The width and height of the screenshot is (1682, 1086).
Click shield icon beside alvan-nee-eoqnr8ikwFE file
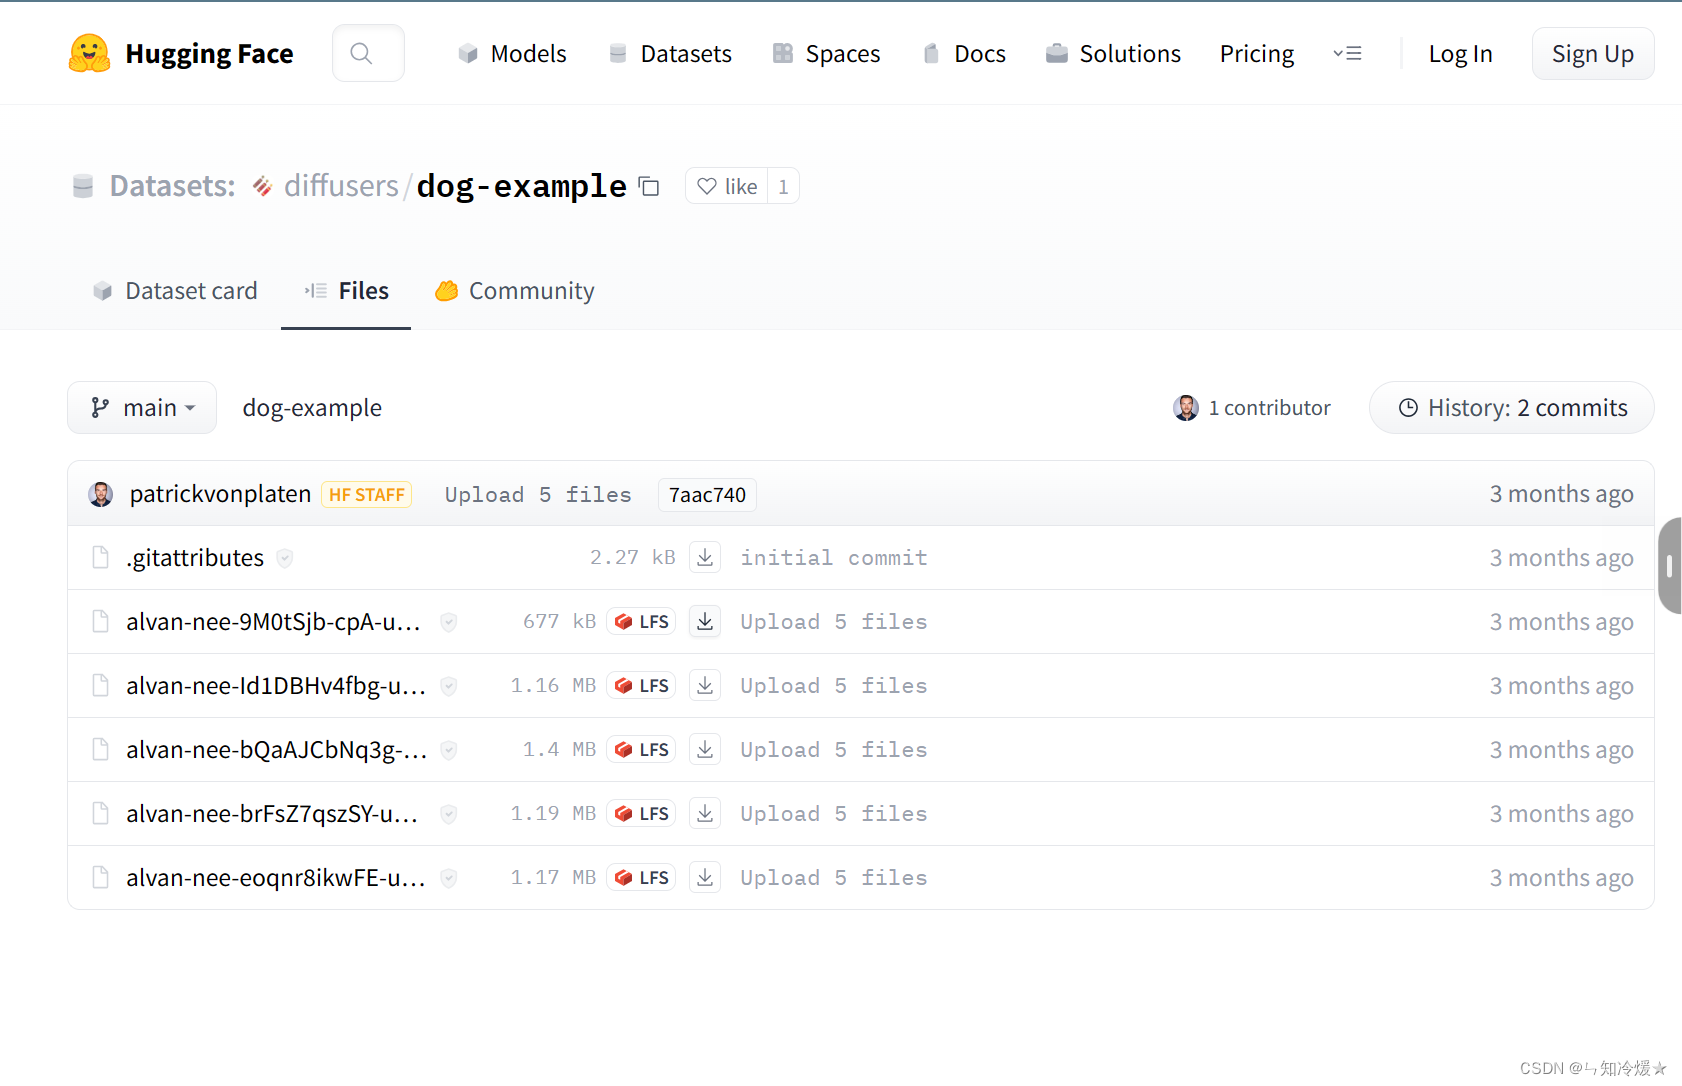pos(449,878)
